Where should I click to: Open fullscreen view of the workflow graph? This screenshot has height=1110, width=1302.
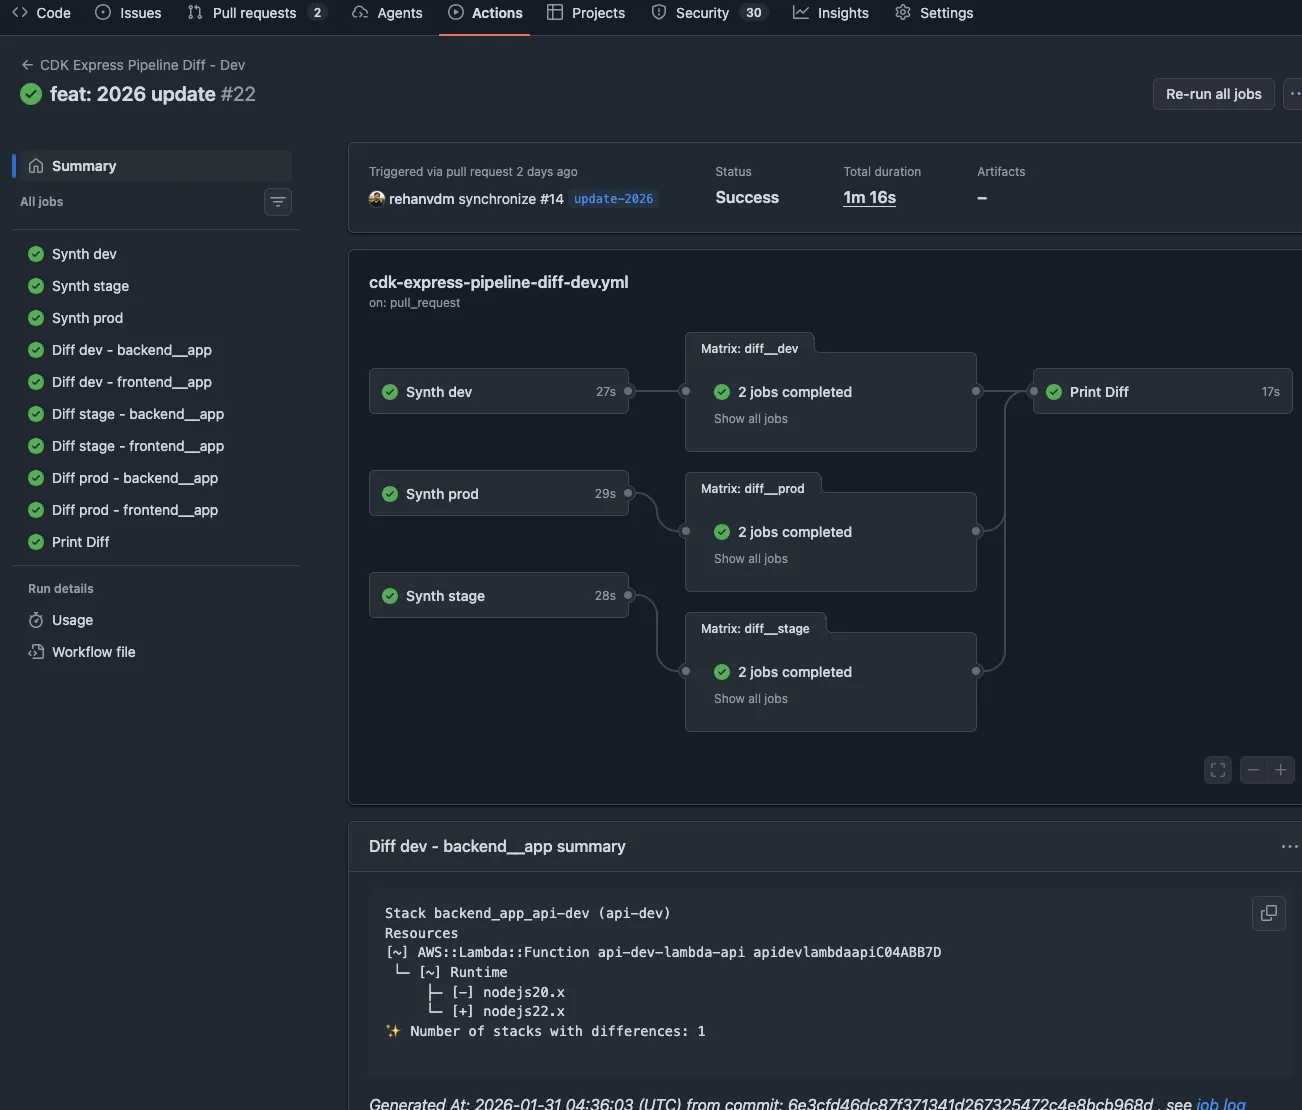tap(1217, 770)
